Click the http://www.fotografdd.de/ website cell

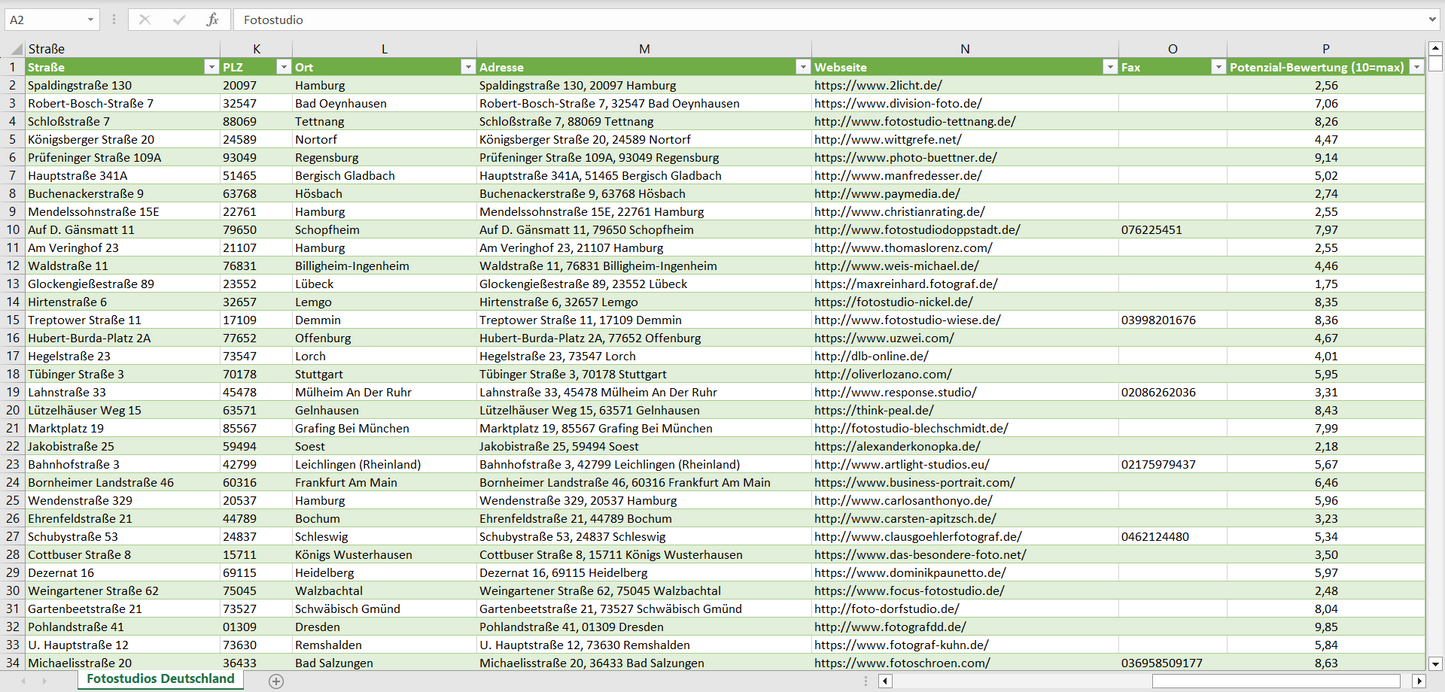point(890,627)
